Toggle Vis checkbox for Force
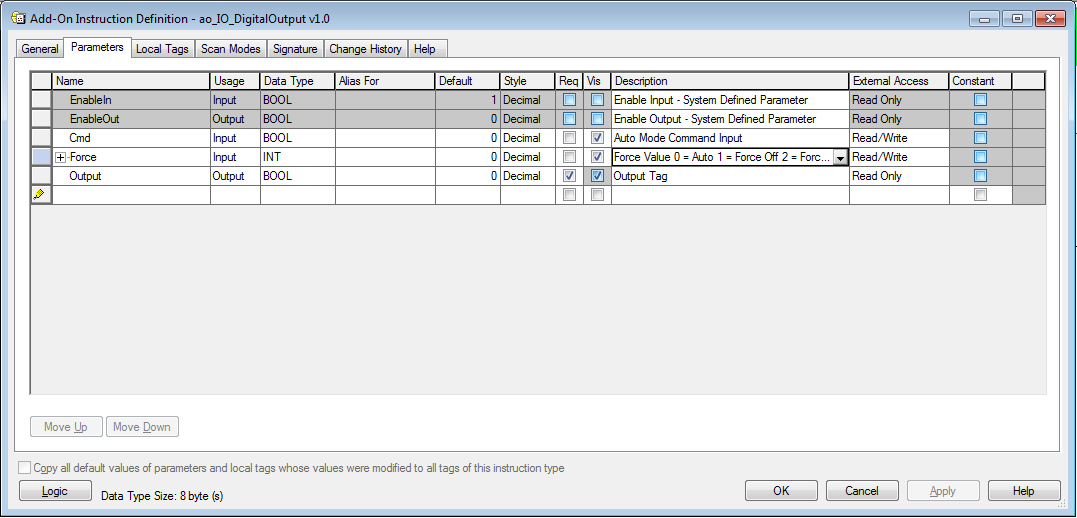The width and height of the screenshot is (1077, 518). pyautogui.click(x=598, y=157)
